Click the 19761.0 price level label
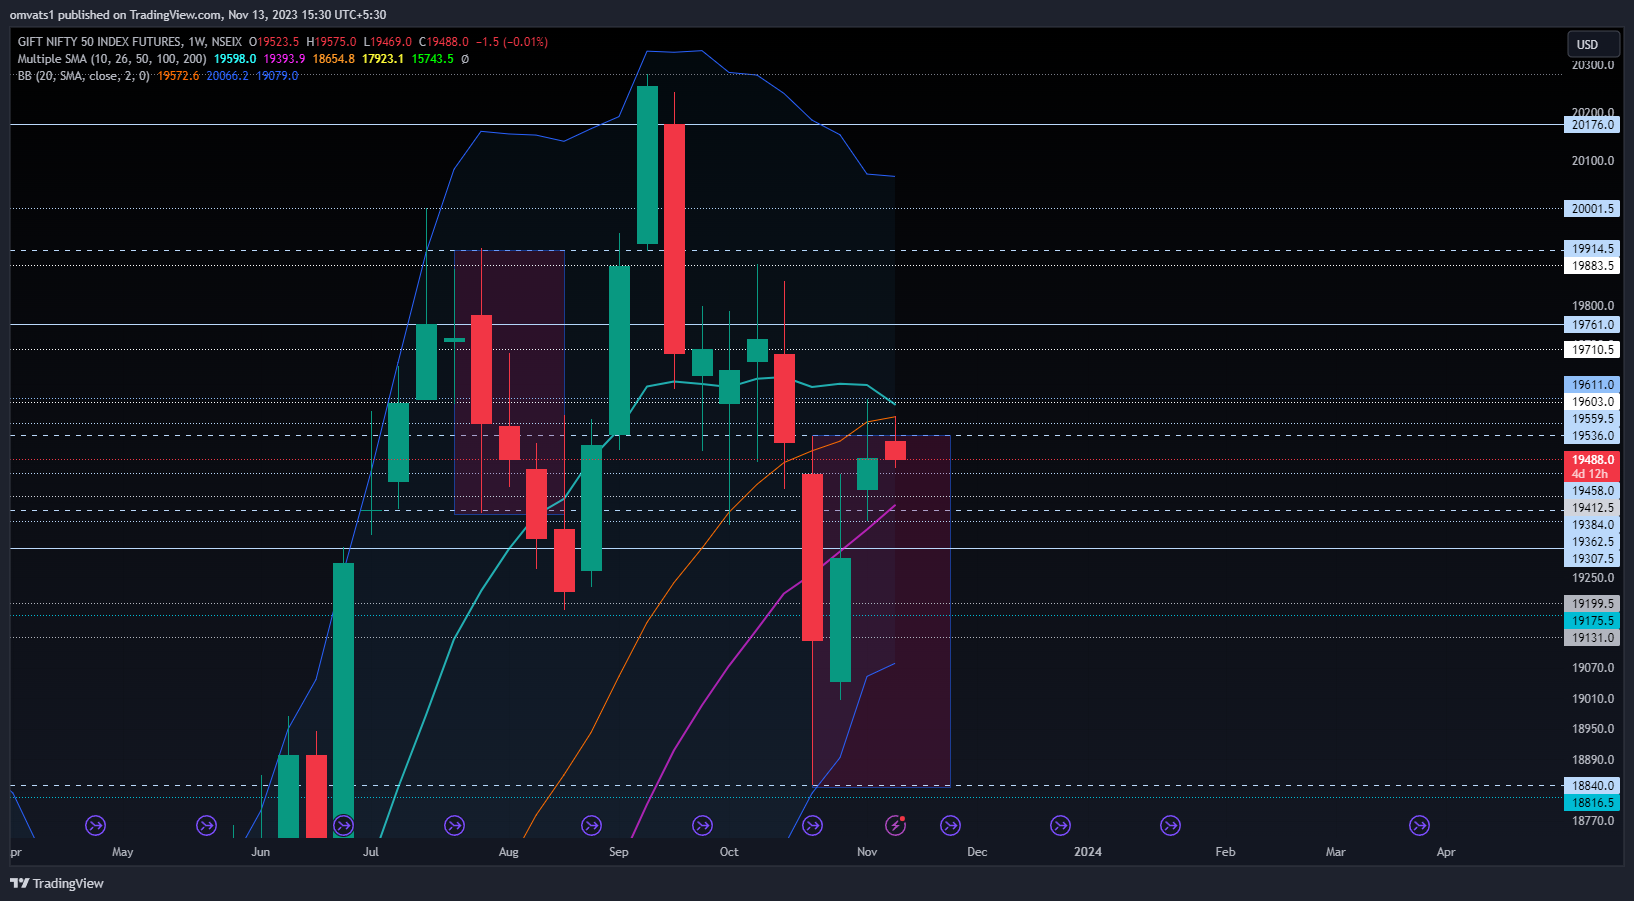The height and width of the screenshot is (901, 1634). point(1592,325)
